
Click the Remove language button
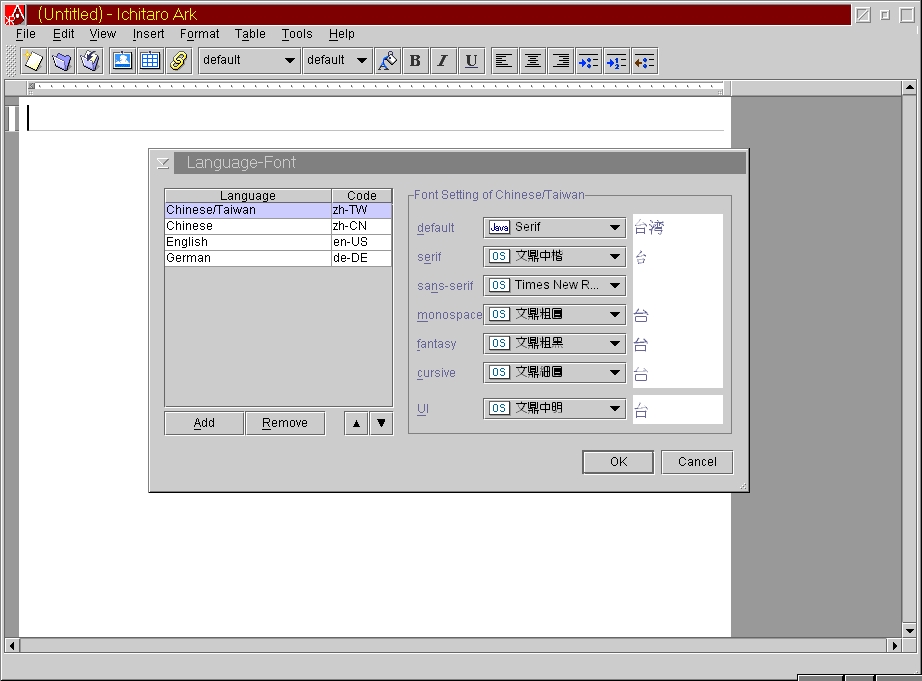[x=285, y=423]
